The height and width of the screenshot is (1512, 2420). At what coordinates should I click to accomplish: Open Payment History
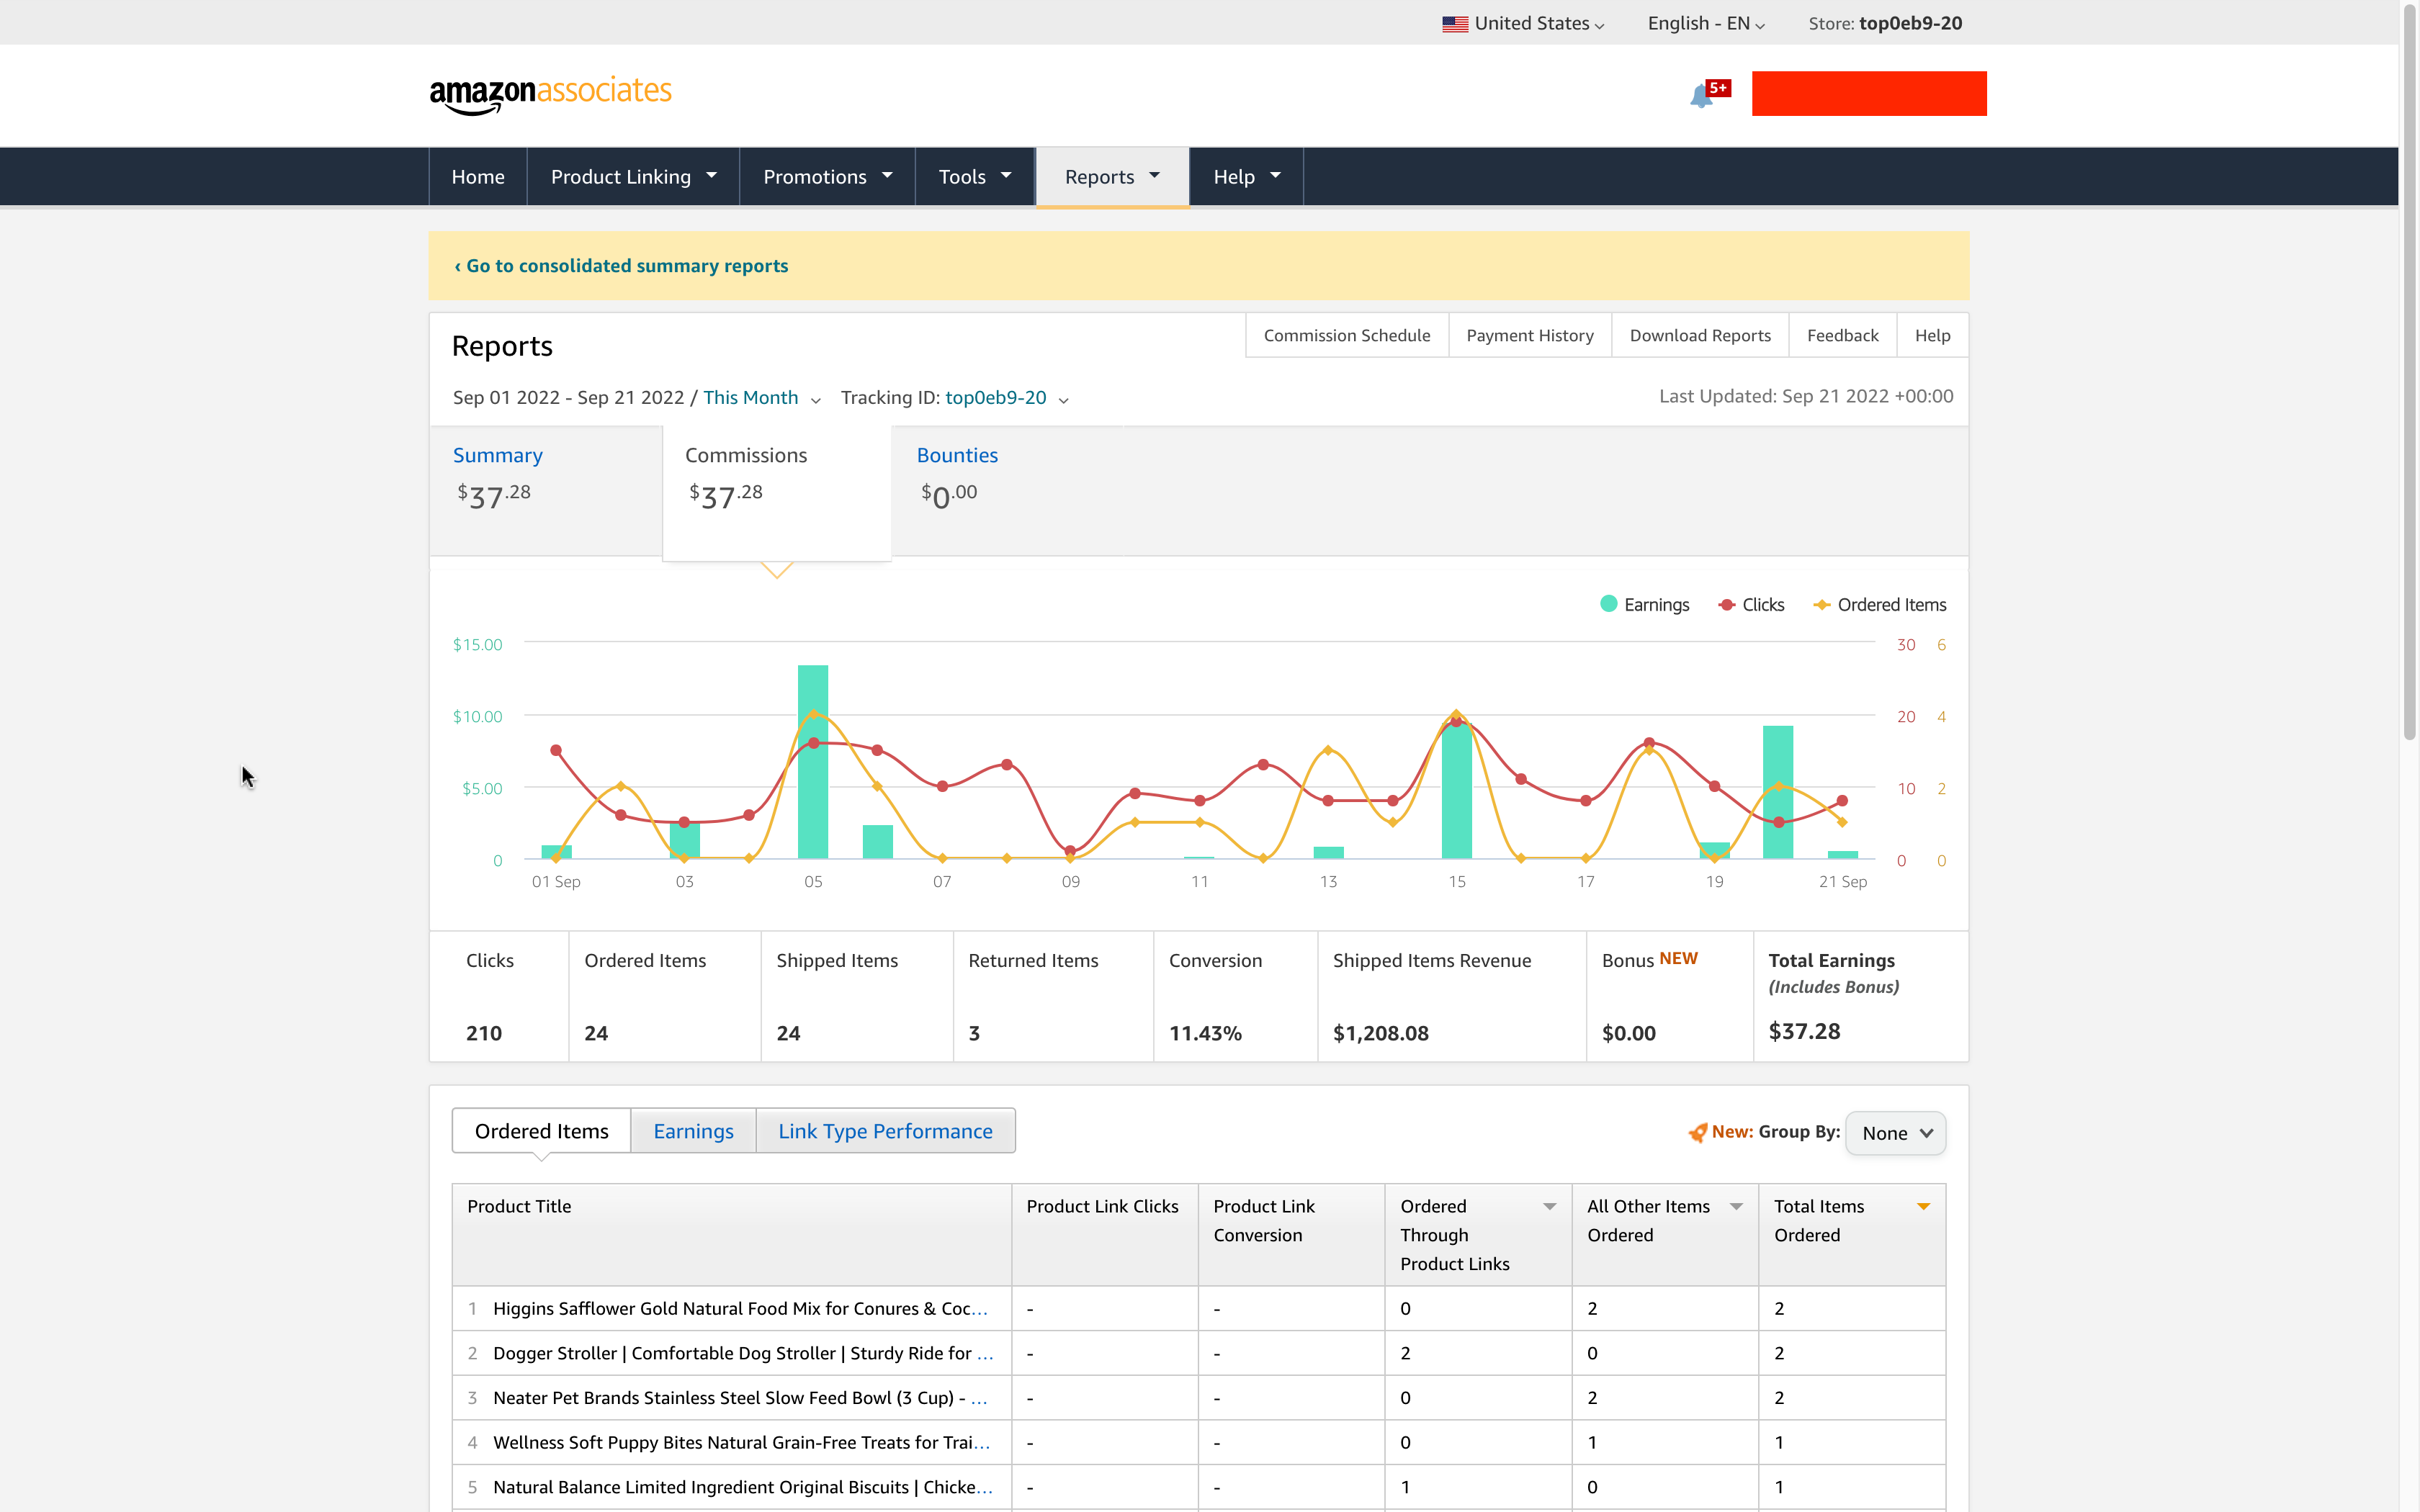pos(1530,336)
